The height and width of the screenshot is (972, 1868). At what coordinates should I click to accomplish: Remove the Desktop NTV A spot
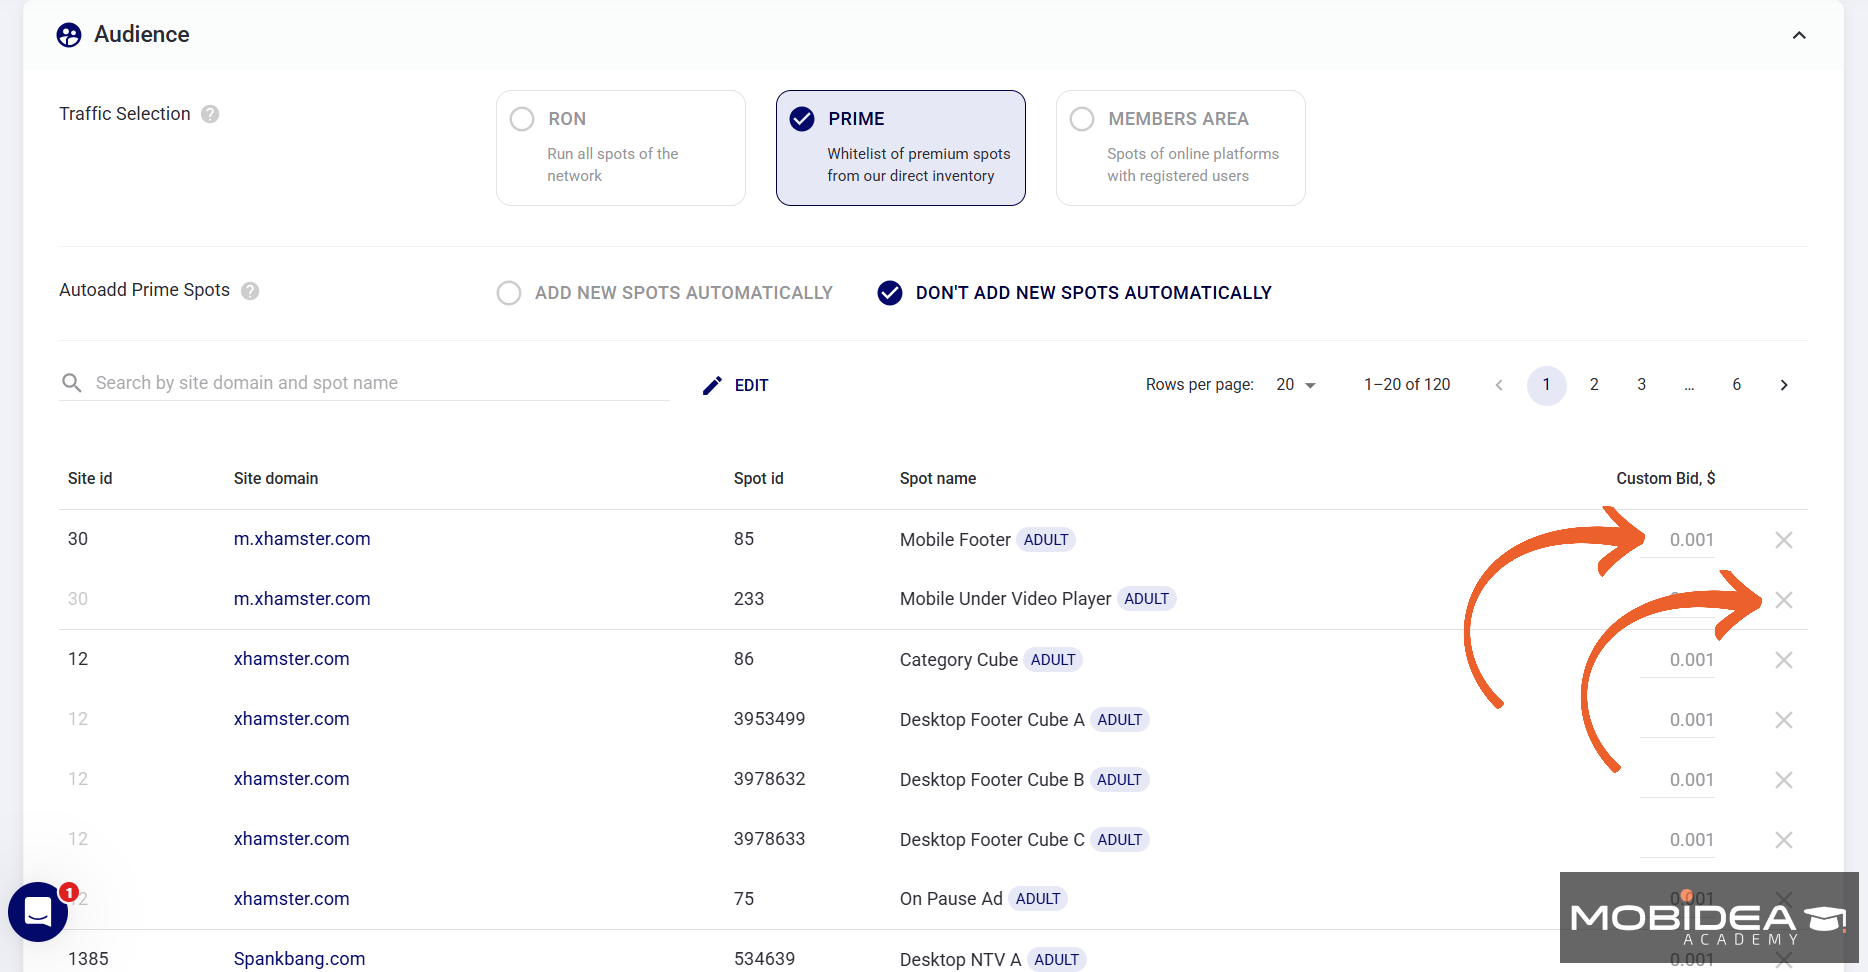(x=1784, y=958)
